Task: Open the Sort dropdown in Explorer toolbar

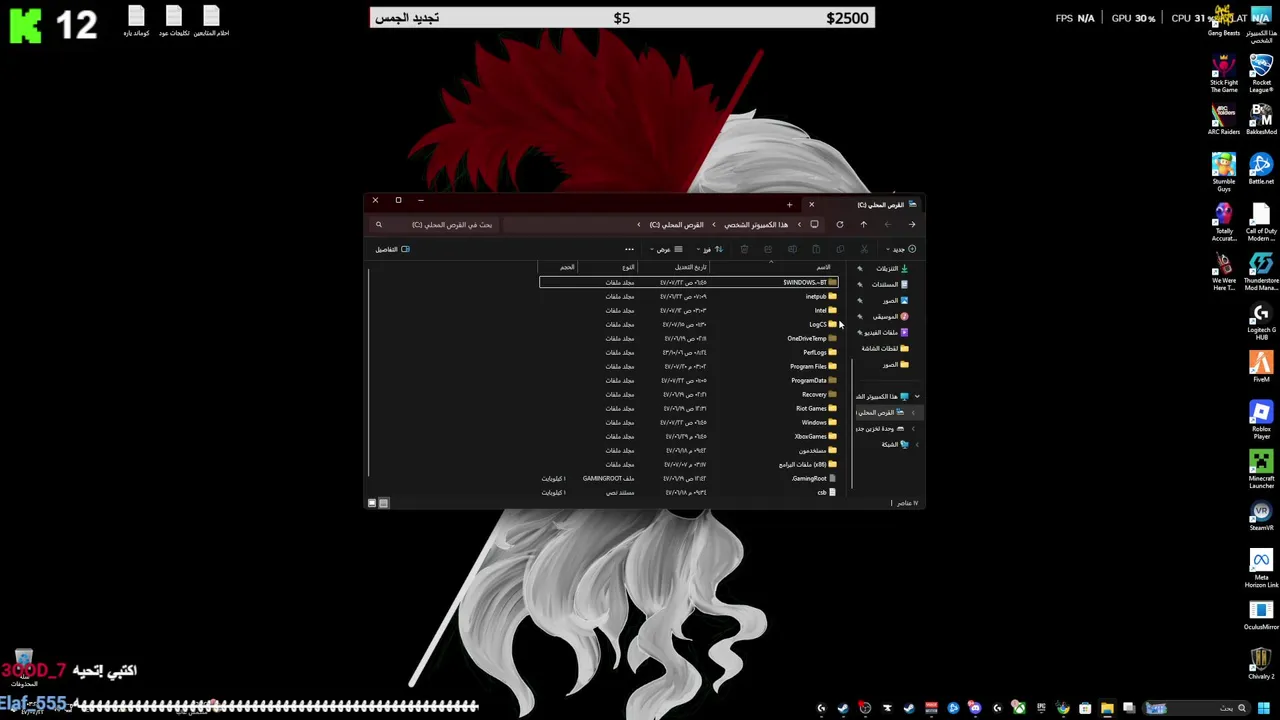Action: [711, 249]
